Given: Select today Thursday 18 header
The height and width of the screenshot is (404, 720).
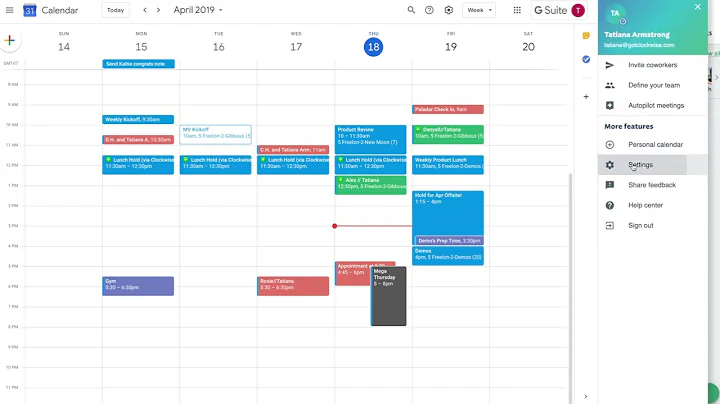Looking at the screenshot, I should coord(373,47).
